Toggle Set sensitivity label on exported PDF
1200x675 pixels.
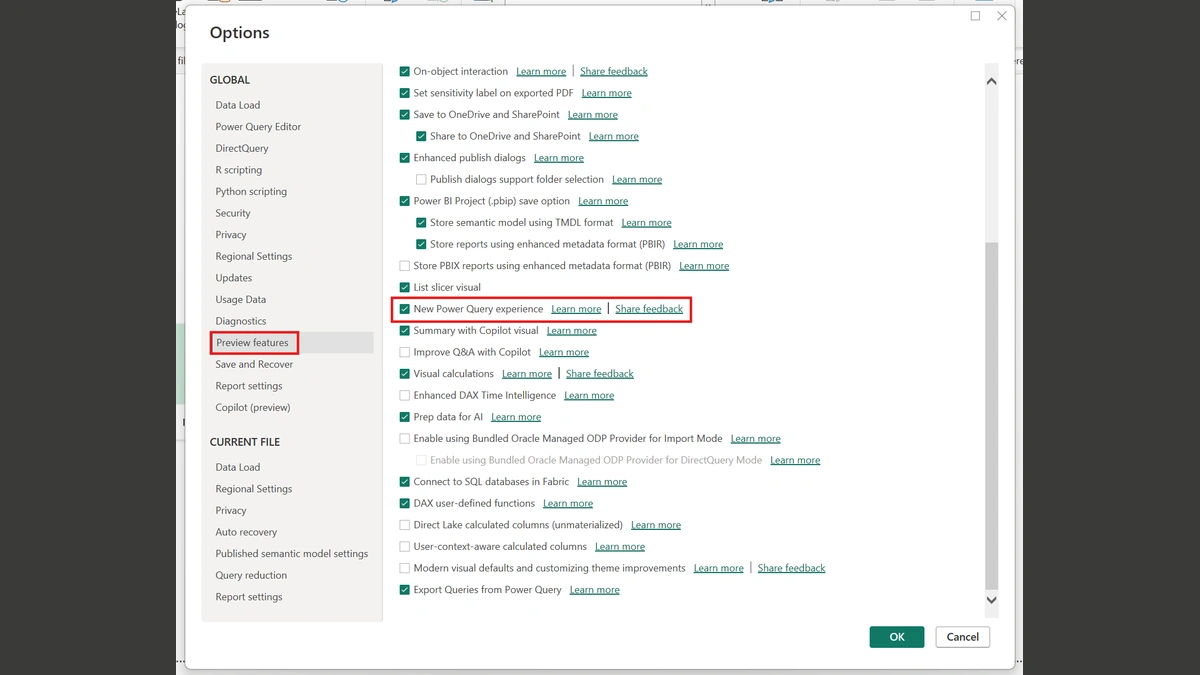click(x=405, y=93)
